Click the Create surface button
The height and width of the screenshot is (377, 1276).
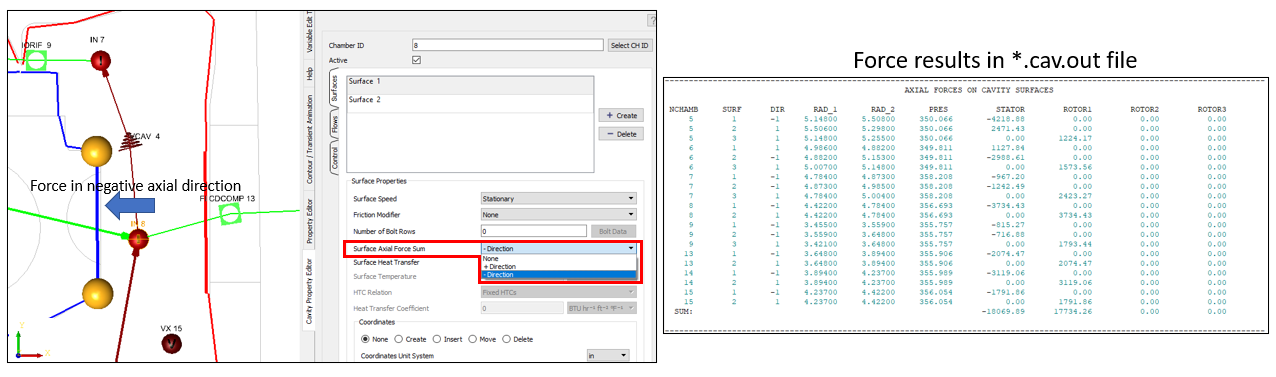[x=620, y=116]
